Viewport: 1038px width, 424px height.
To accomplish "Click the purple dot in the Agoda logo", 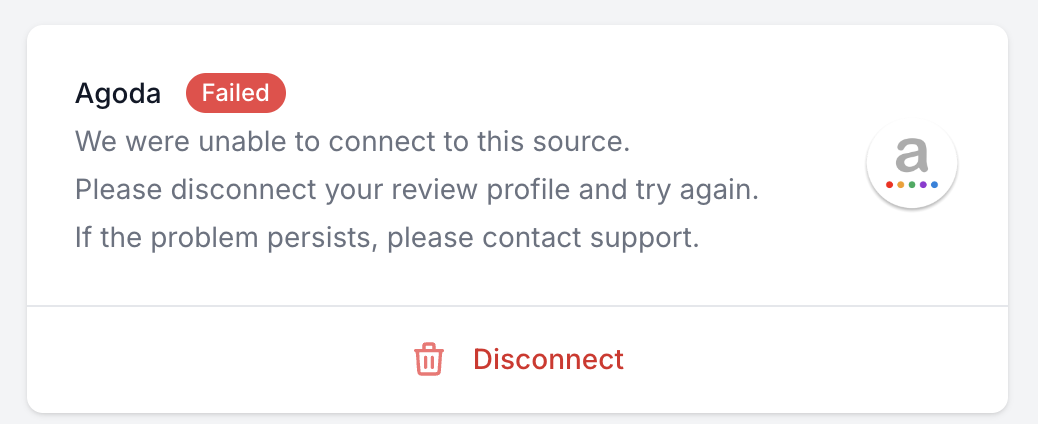I will [923, 185].
